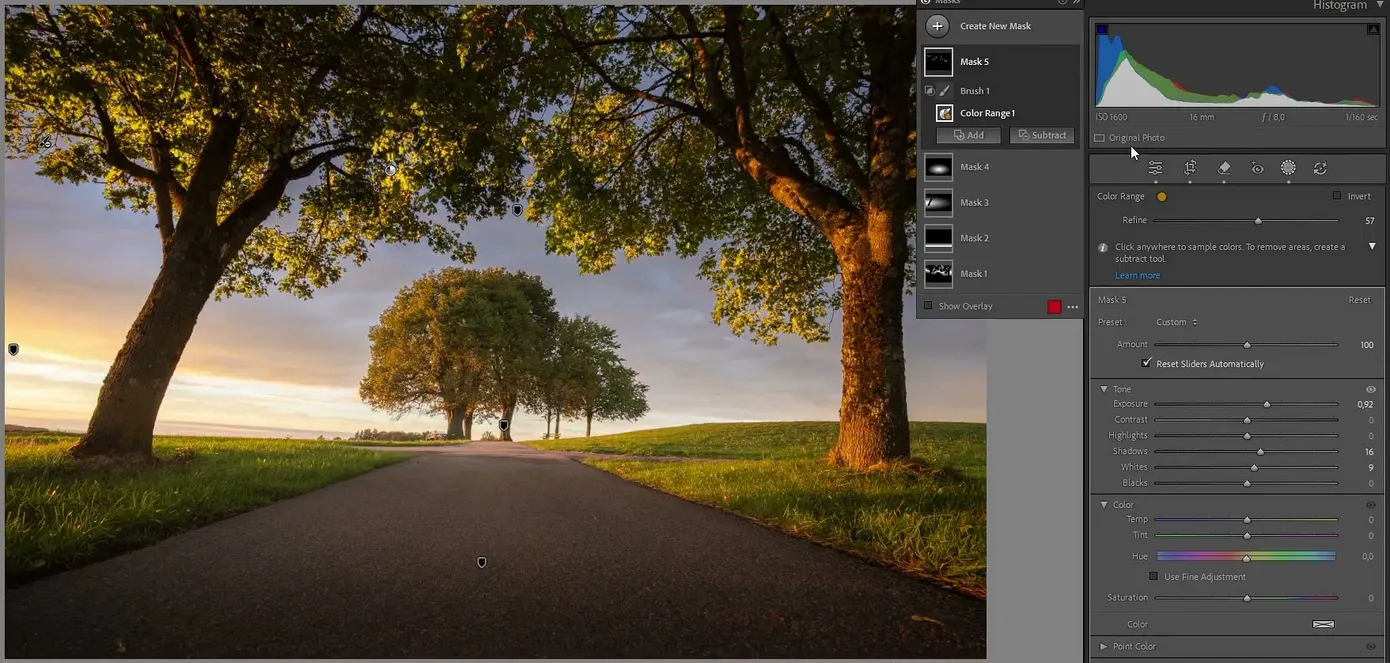Toggle the Tone section eye icon
The height and width of the screenshot is (663, 1390).
pos(1371,389)
